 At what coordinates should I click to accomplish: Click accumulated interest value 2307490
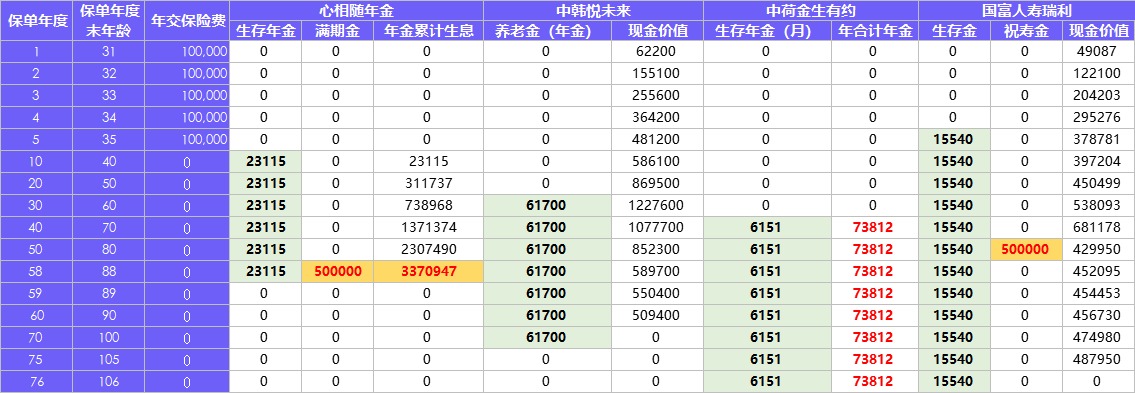click(429, 250)
